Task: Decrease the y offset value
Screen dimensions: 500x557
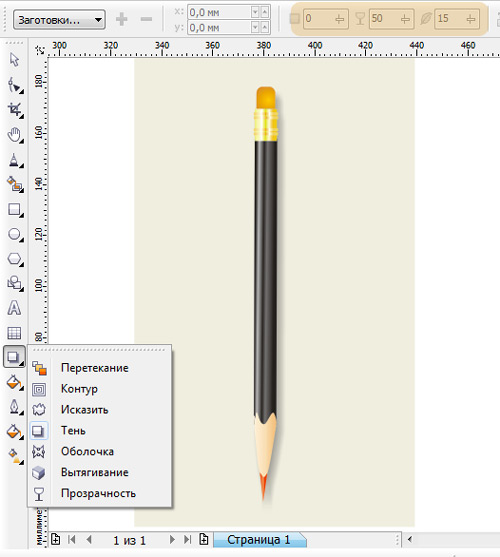Action: click(255, 27)
